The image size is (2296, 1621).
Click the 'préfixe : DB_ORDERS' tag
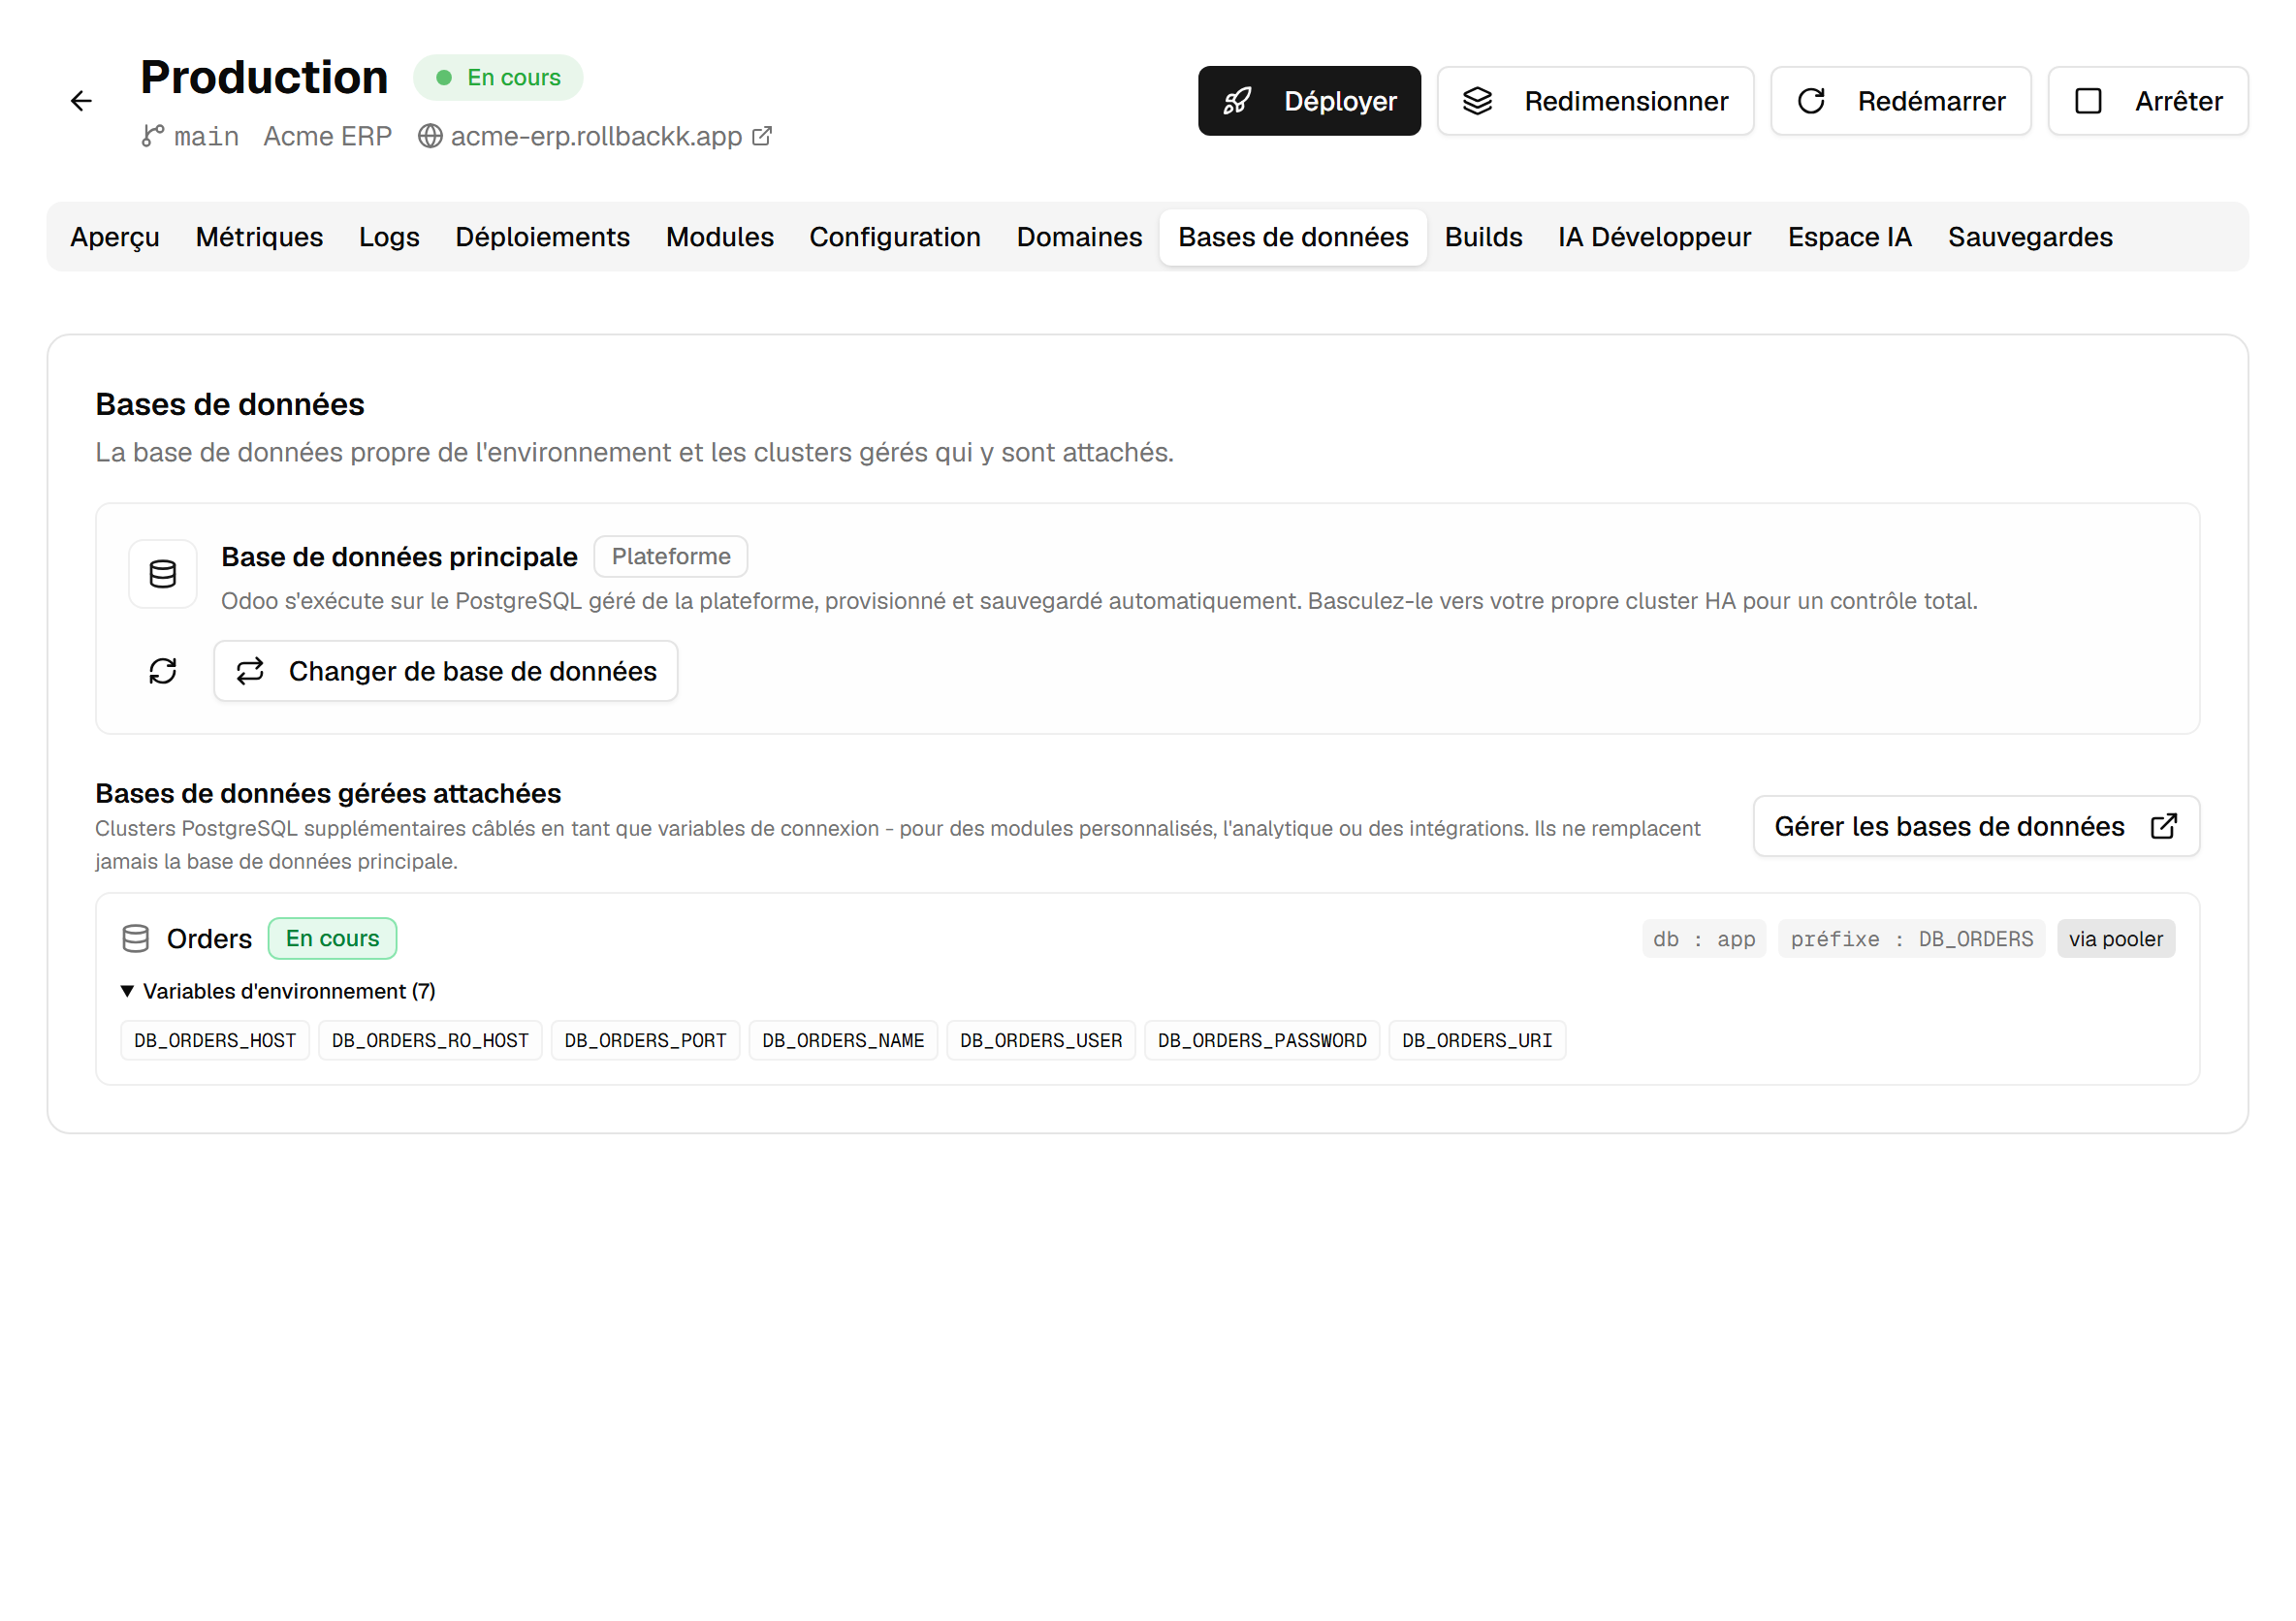click(x=1911, y=939)
